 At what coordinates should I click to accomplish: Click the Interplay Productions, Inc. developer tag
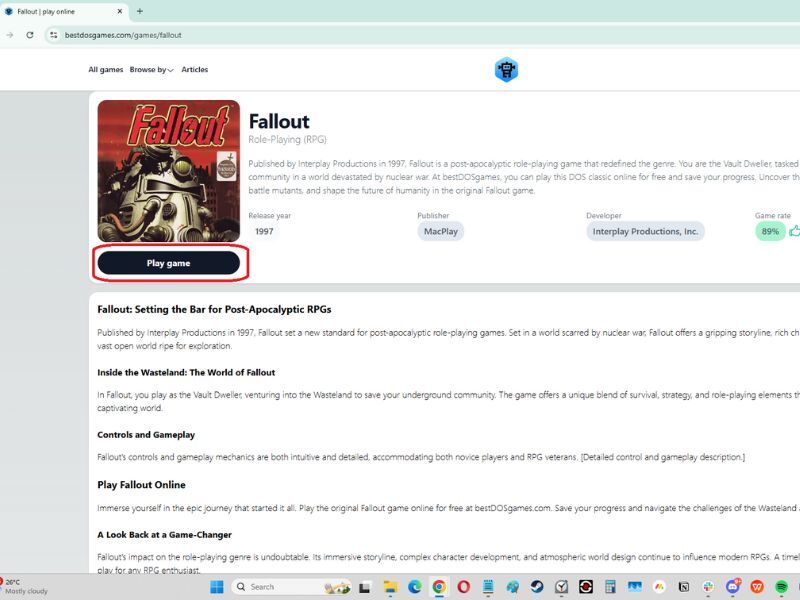click(x=645, y=231)
